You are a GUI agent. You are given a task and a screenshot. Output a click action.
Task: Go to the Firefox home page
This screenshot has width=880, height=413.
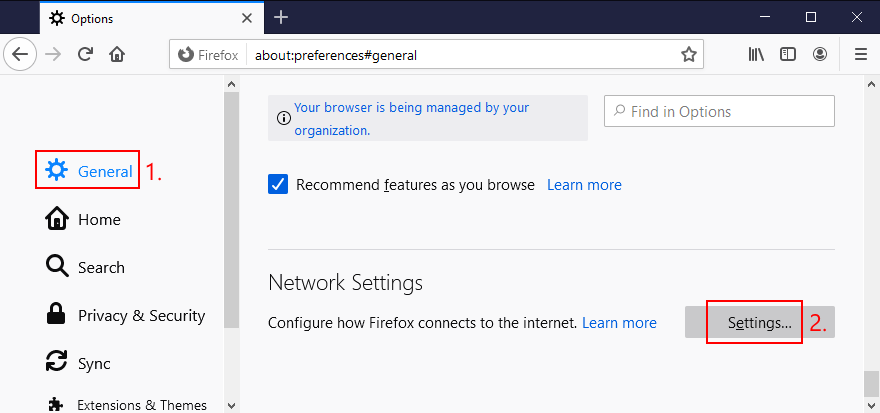118,55
